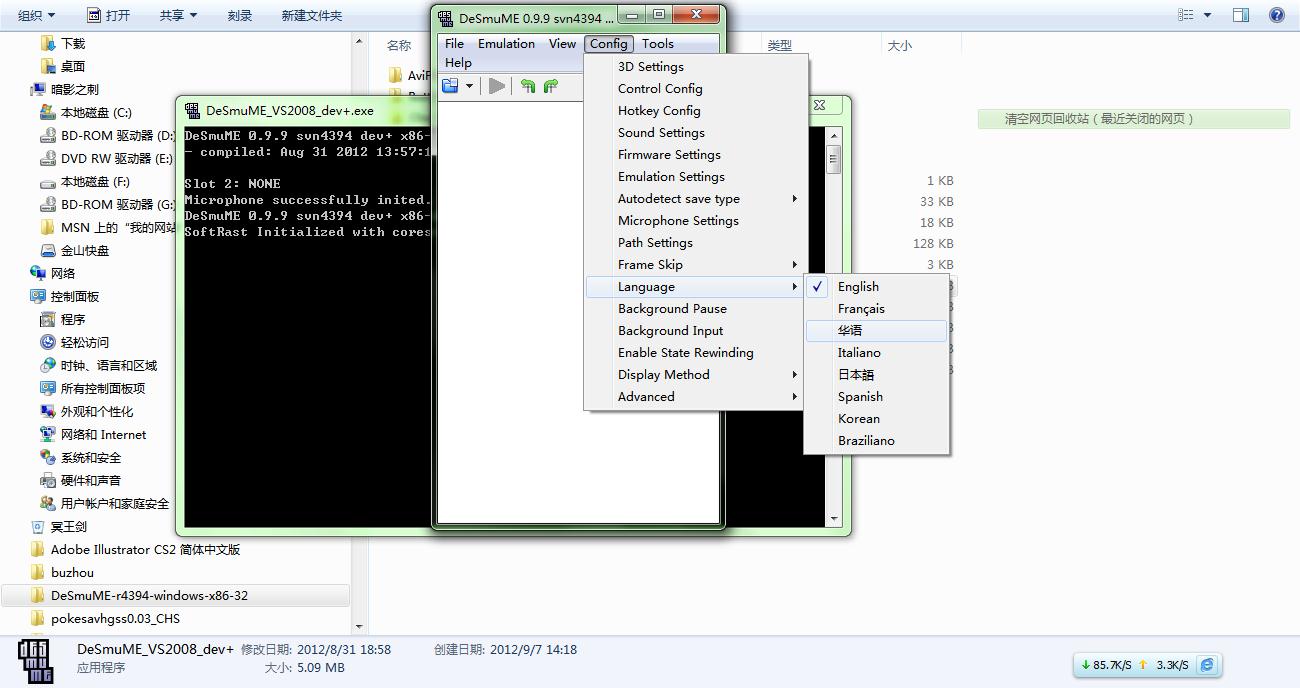The image size is (1300, 688).
Task: Click the Explorer change view icon
Action: click(1186, 15)
